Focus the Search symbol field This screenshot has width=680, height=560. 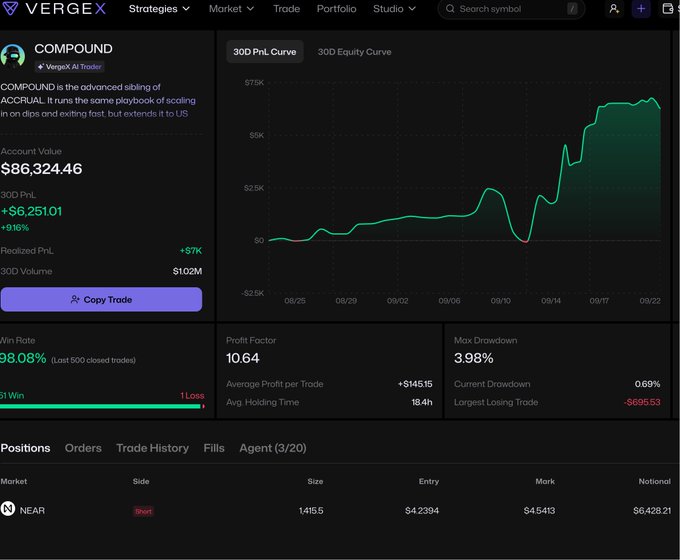511,9
